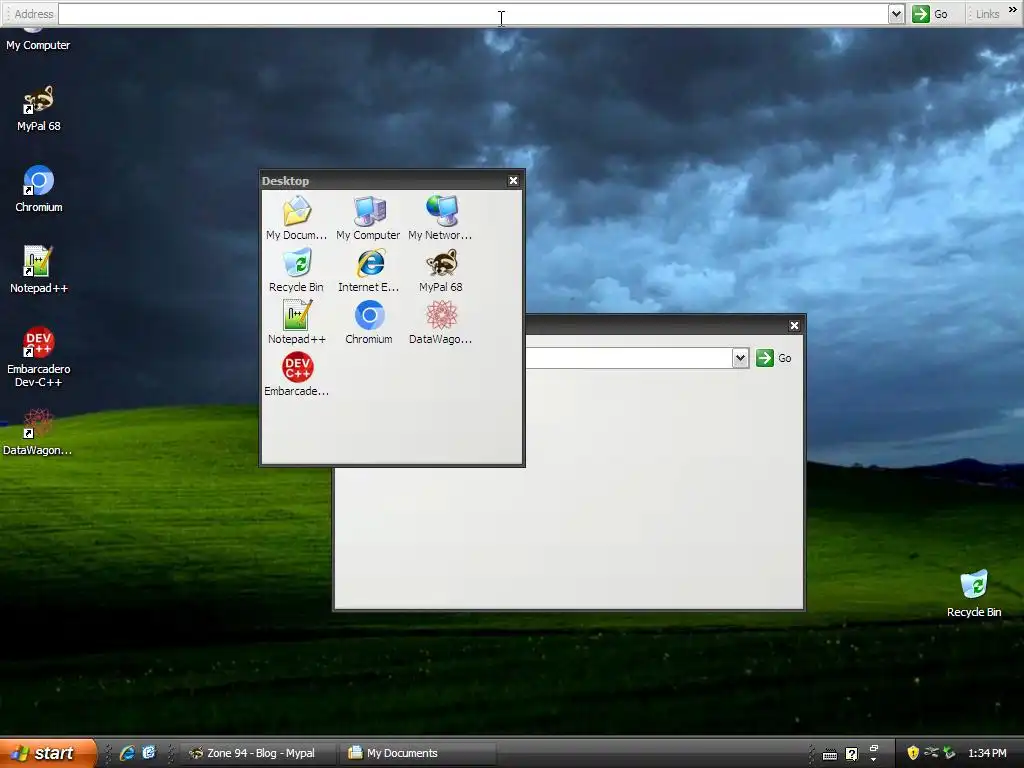
Task: Click the Links toolbar label
Action: (987, 14)
